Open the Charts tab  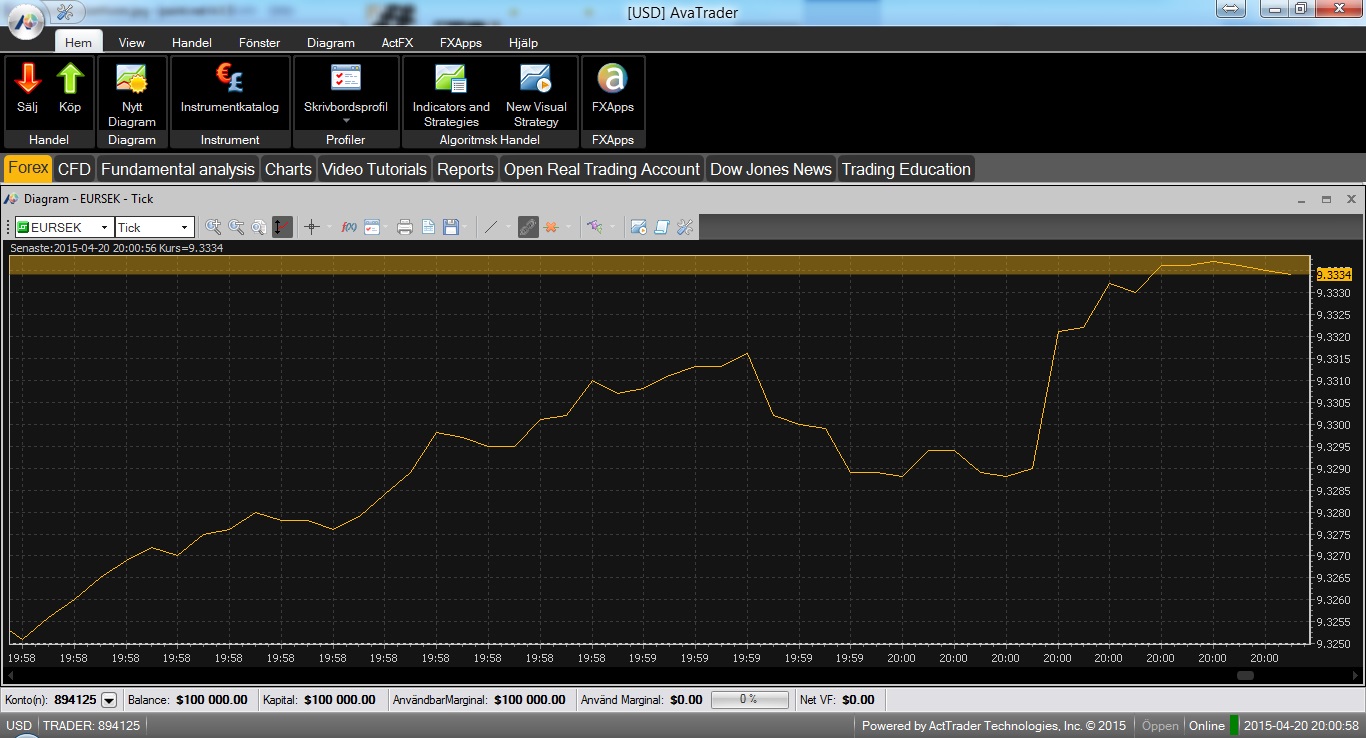coord(288,169)
